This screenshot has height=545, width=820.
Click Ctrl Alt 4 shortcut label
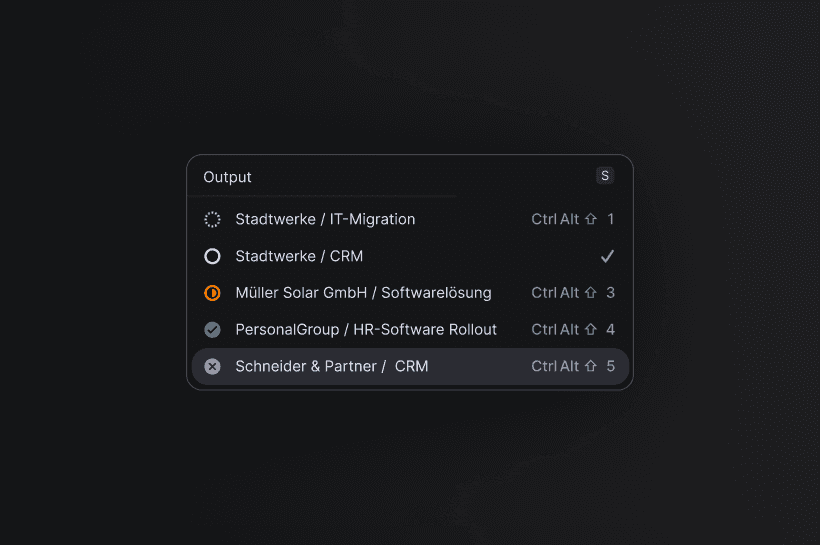(x=572, y=329)
